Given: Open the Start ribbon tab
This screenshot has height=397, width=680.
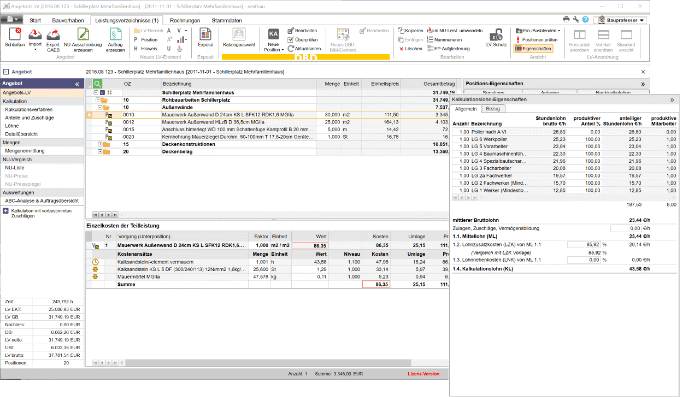Looking at the screenshot, I should pos(35,20).
